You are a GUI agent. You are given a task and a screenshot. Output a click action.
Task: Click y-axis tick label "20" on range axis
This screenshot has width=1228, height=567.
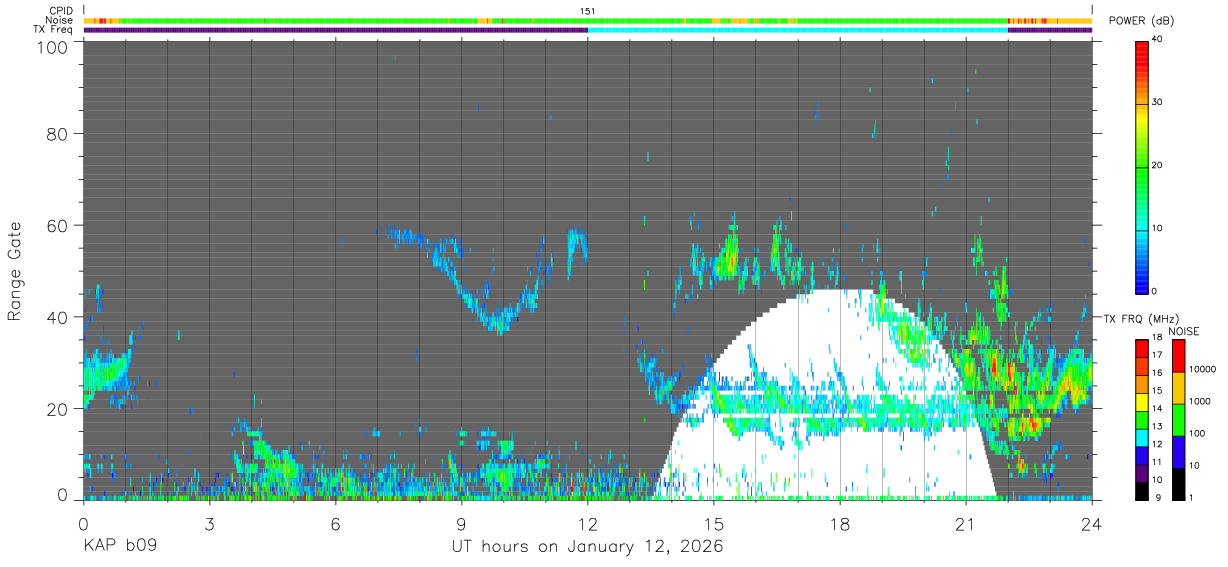58,409
